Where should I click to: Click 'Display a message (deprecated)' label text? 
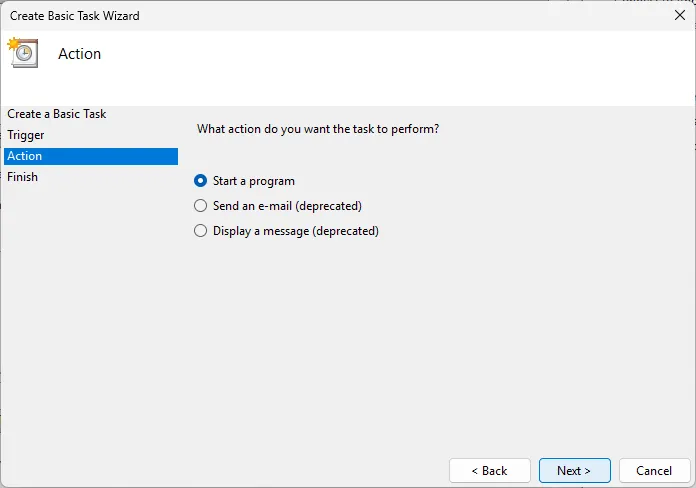(296, 231)
